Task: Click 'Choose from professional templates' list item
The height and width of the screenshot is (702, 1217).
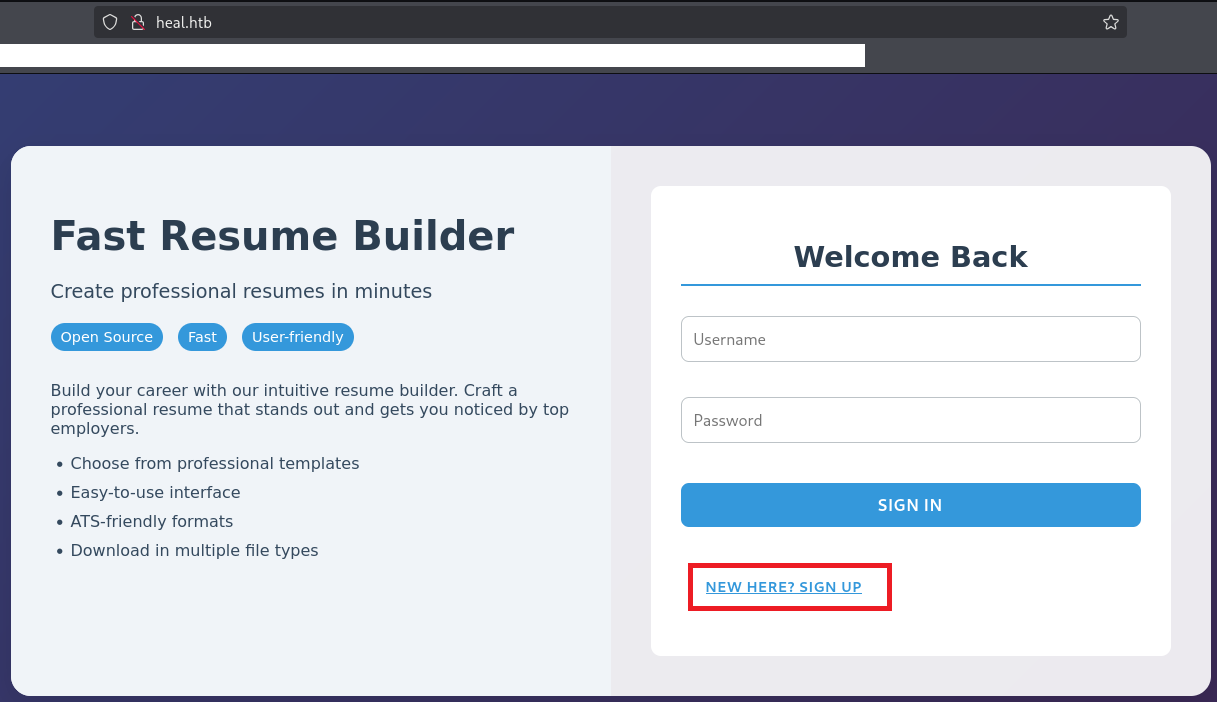Action: [x=214, y=463]
